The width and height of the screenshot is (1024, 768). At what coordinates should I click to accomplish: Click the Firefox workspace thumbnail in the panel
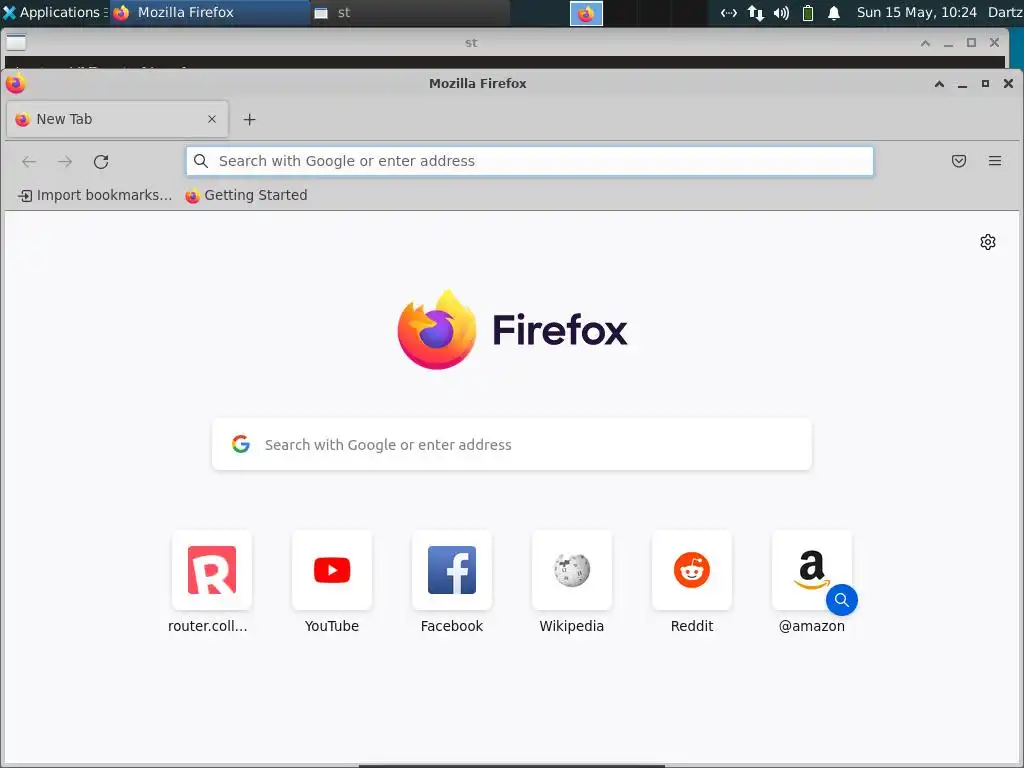point(586,14)
